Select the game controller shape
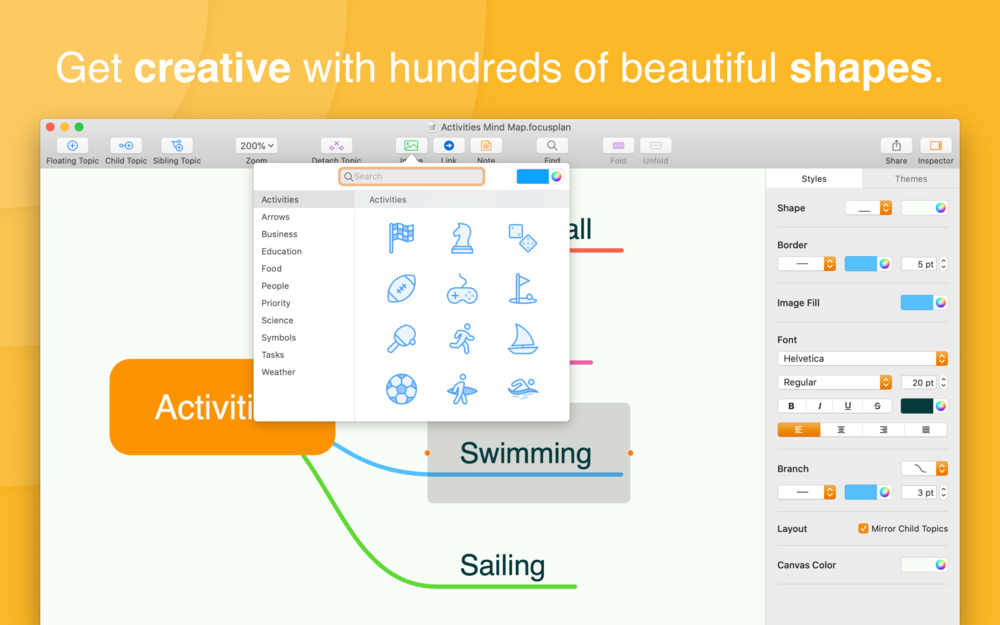 click(462, 289)
